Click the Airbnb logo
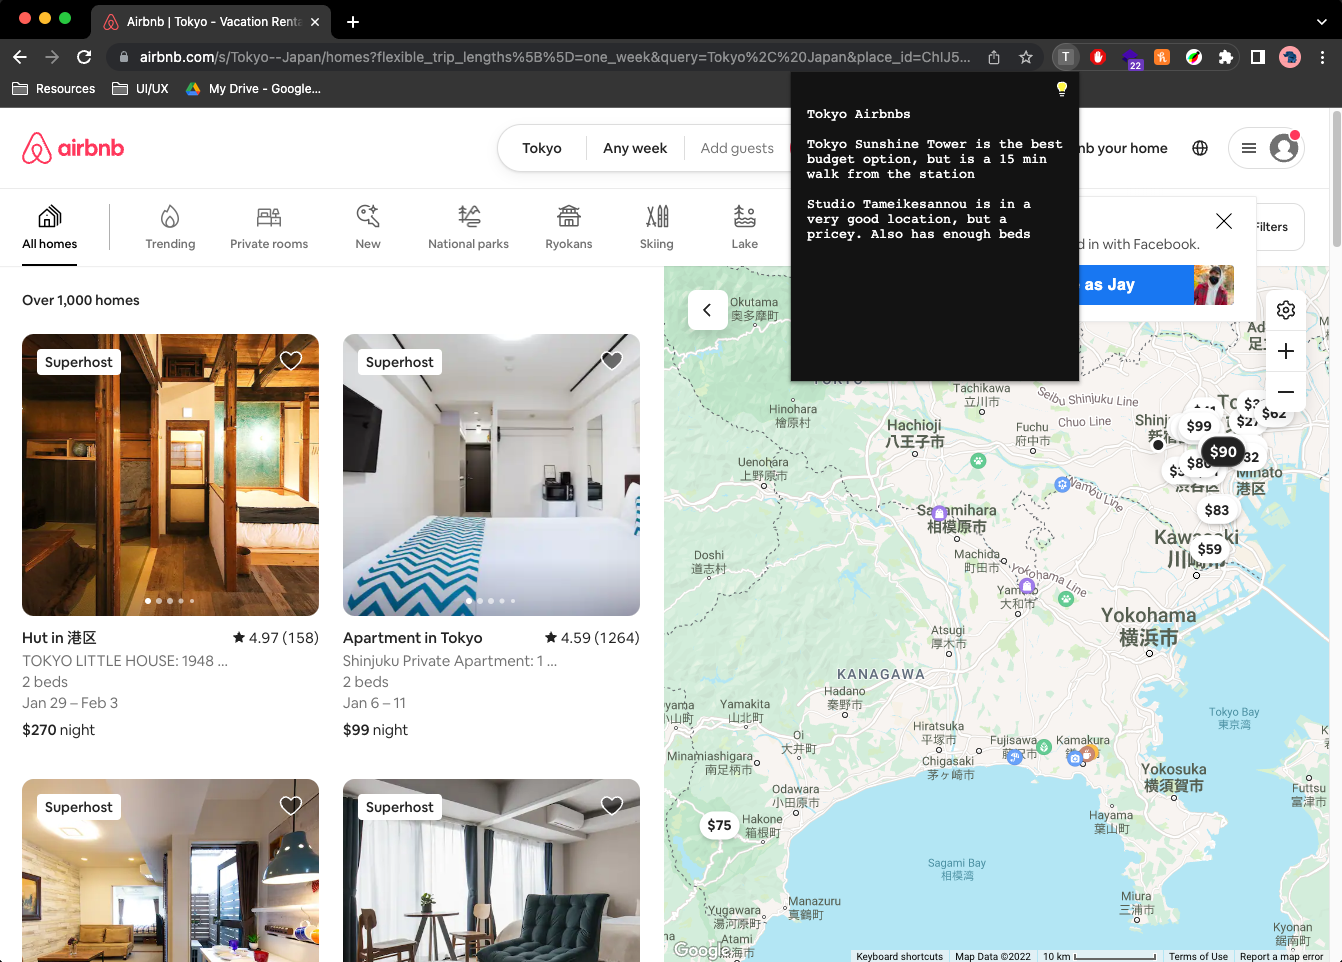The image size is (1342, 962). [x=73, y=148]
